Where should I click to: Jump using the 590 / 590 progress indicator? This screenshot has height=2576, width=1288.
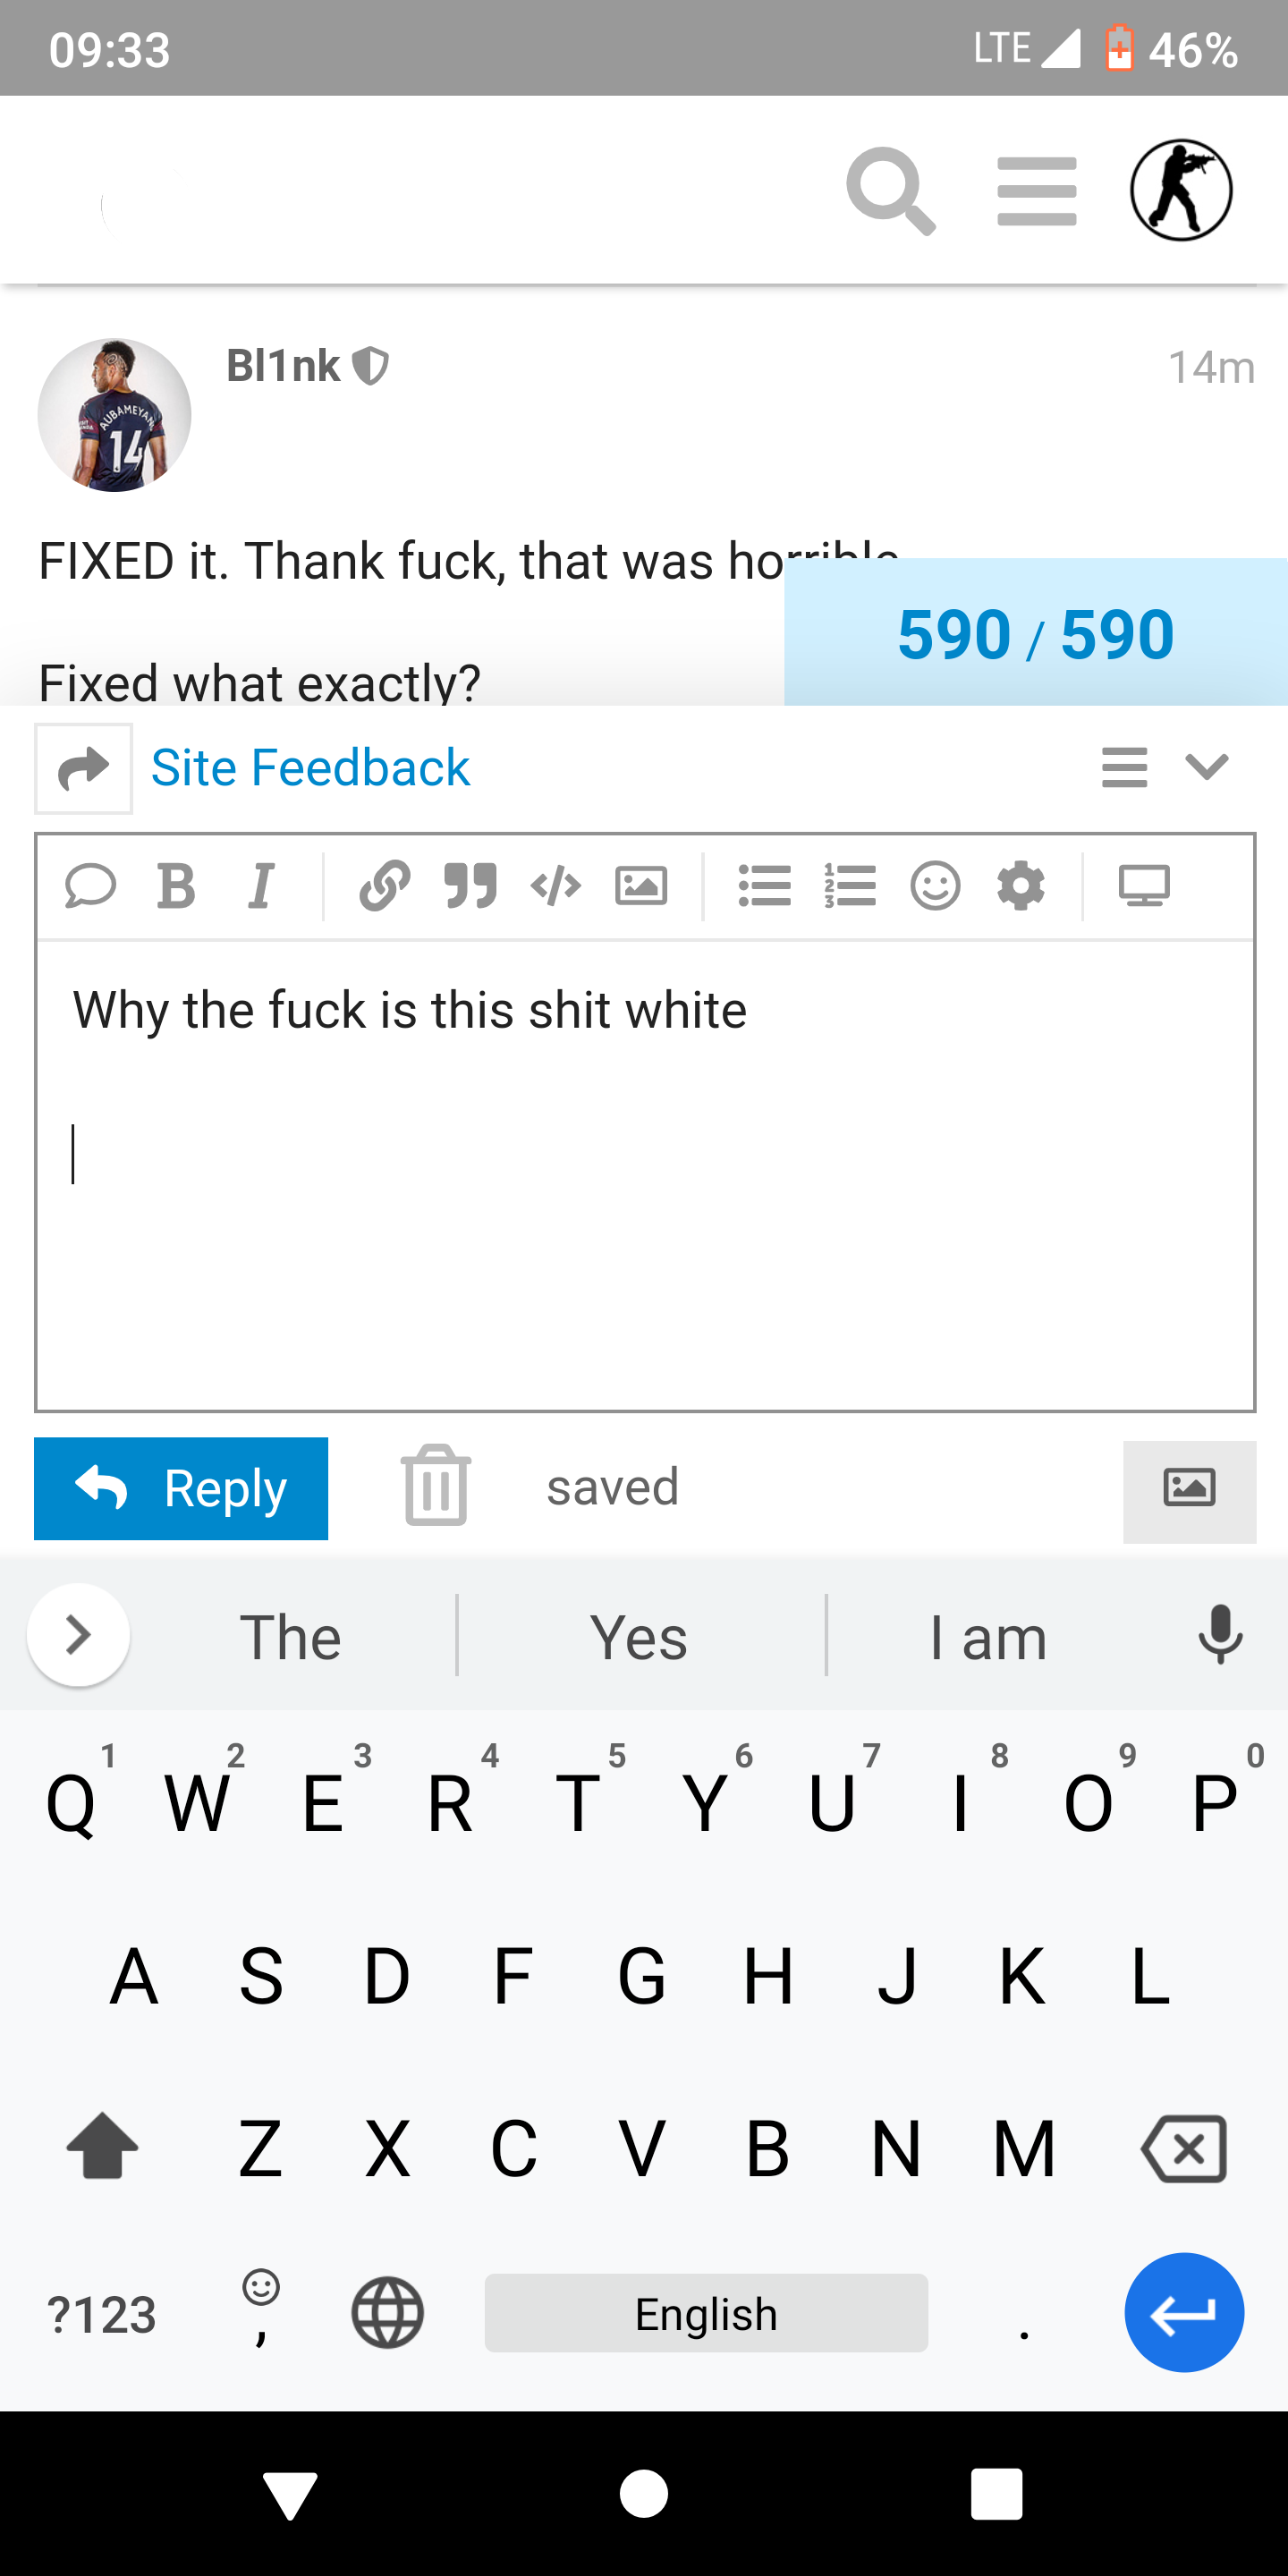click(1036, 634)
